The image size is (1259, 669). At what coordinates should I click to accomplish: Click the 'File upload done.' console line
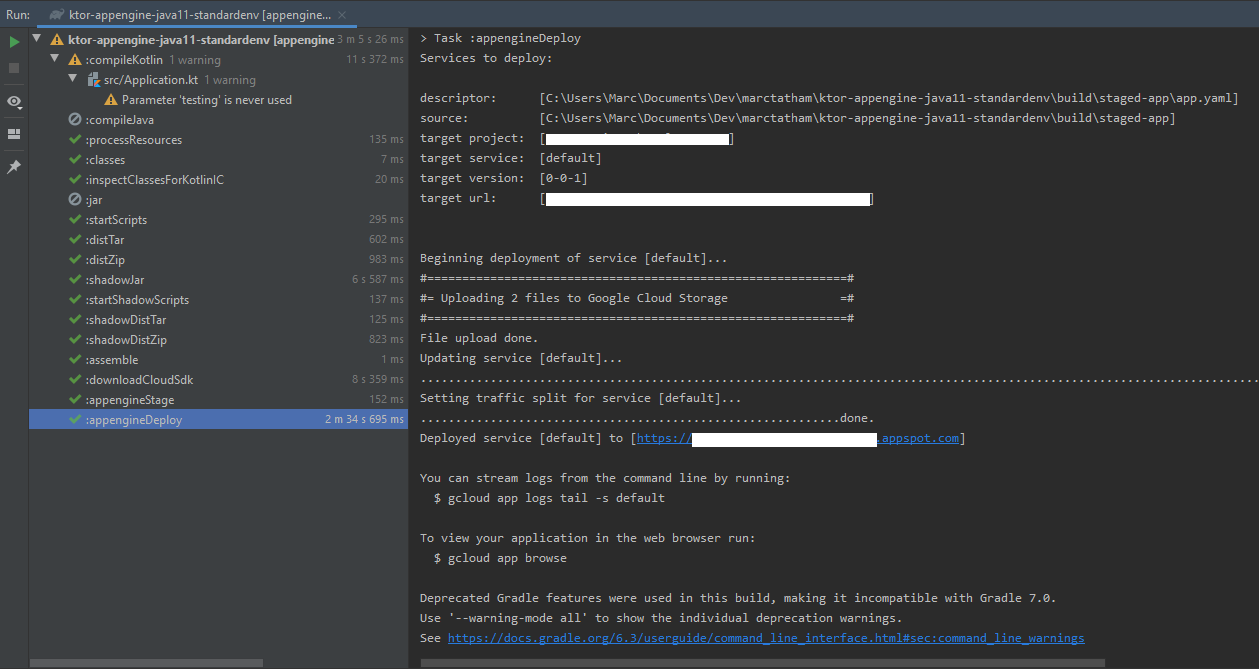[479, 338]
